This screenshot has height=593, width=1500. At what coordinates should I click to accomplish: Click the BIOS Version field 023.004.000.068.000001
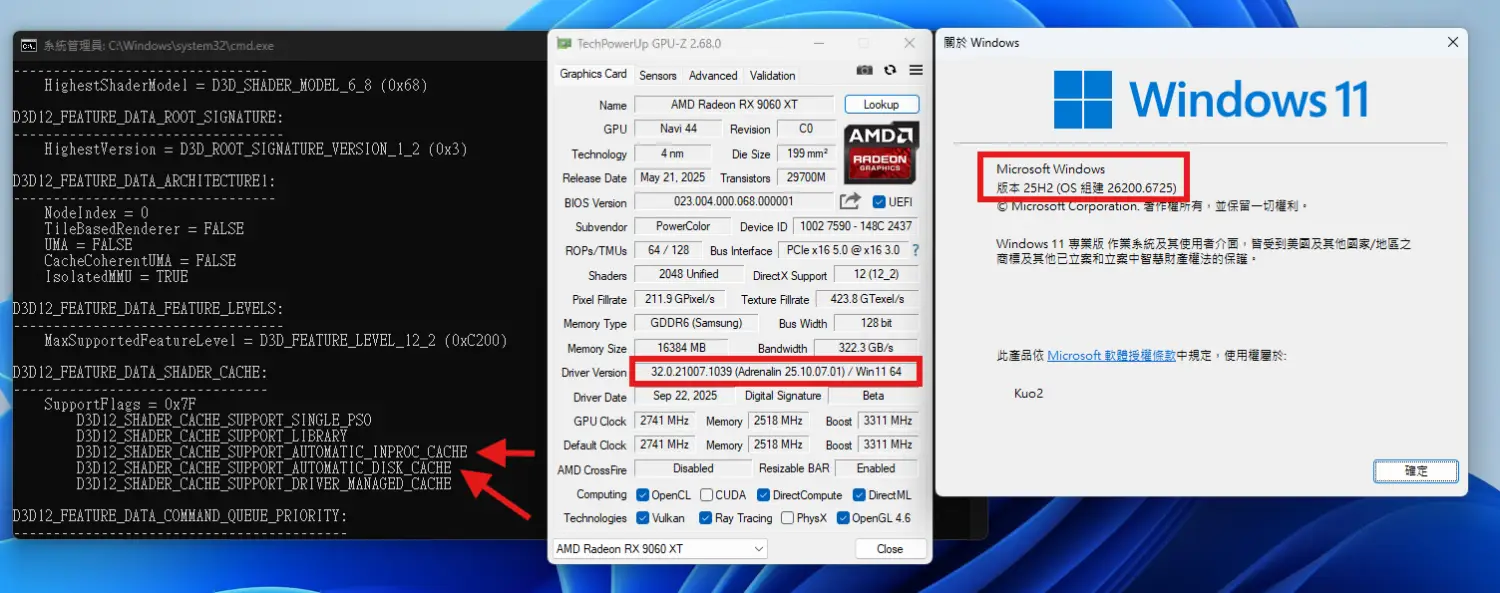tap(734, 202)
